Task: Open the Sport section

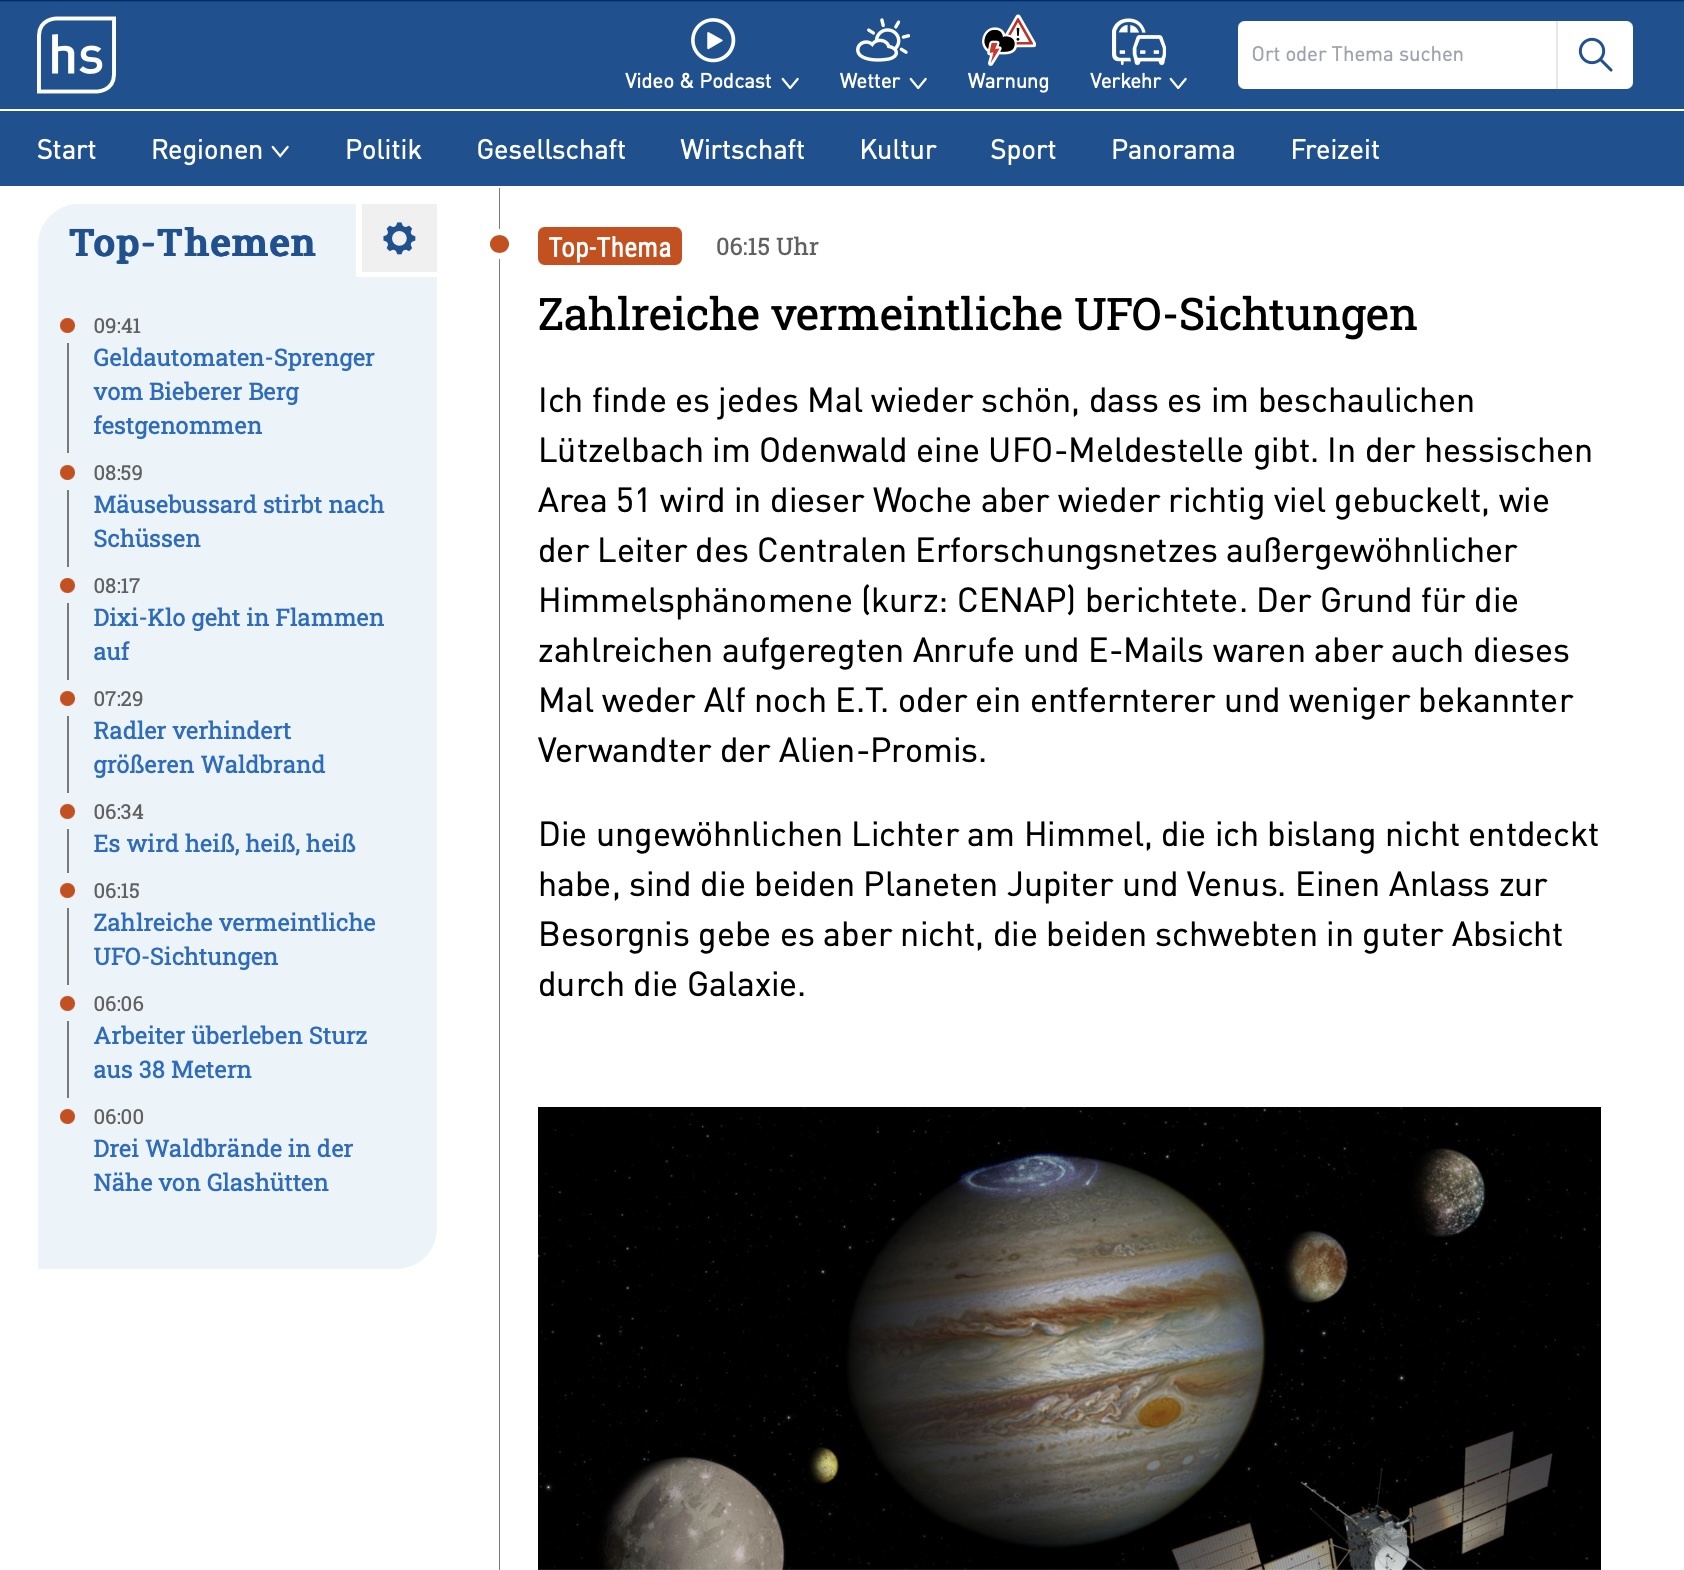Action: [x=1023, y=150]
